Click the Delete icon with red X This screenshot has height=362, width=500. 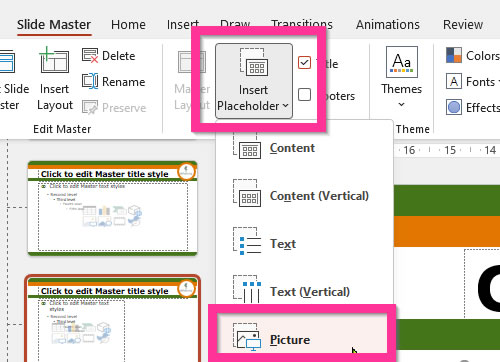90,56
